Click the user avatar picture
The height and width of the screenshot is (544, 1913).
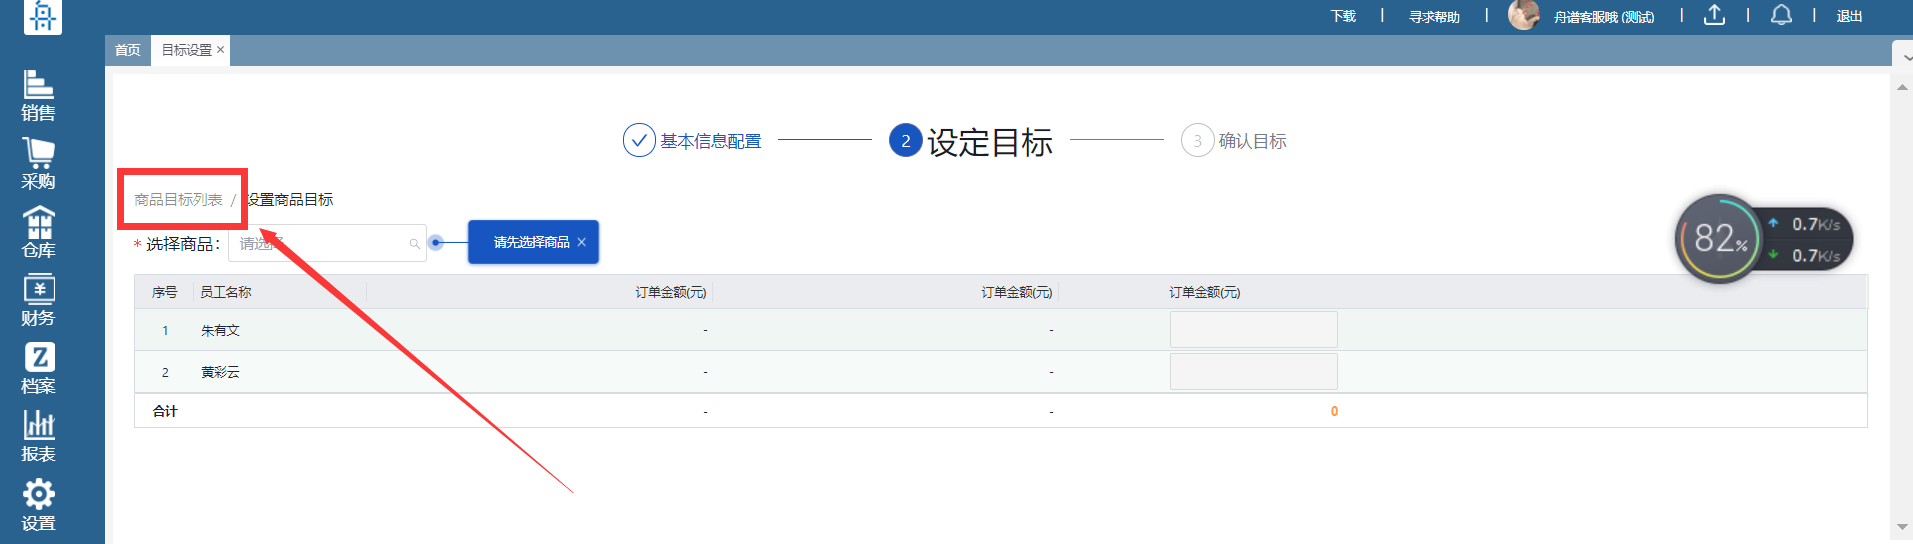1523,16
